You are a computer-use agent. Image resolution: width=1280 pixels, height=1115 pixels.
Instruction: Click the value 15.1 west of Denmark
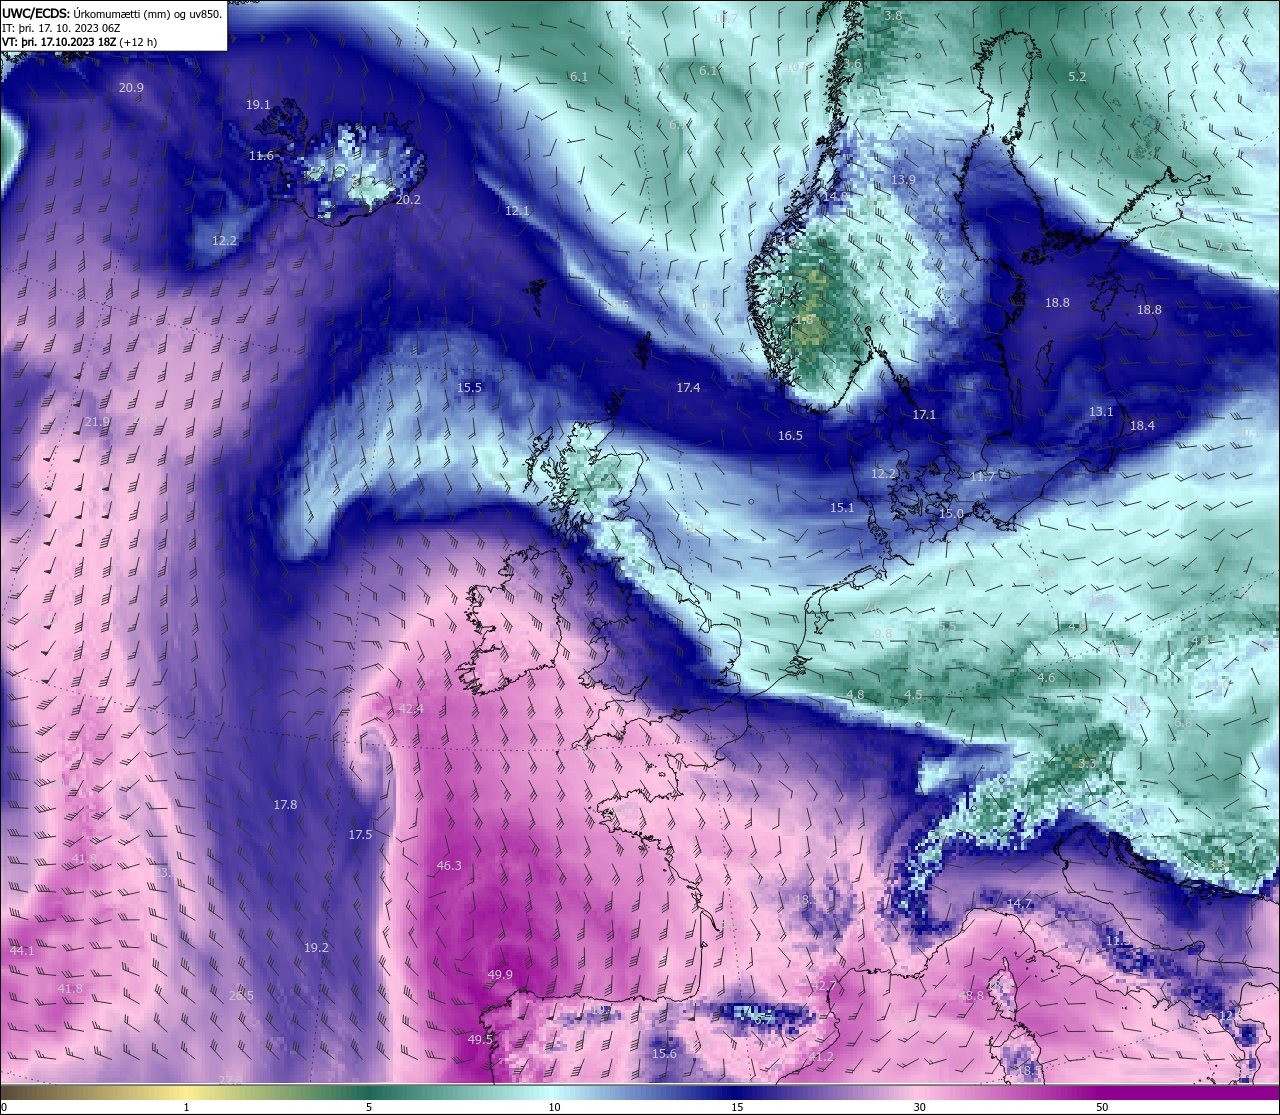842,508
